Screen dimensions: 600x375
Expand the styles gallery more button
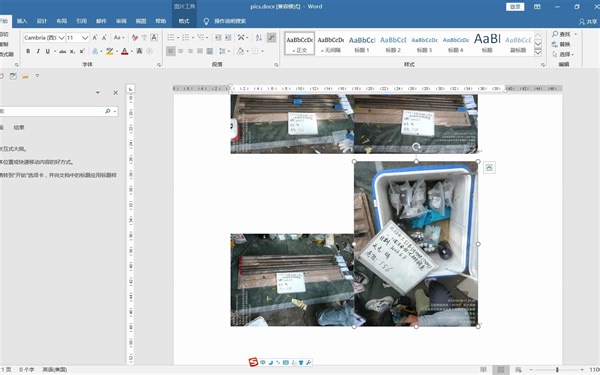click(538, 53)
